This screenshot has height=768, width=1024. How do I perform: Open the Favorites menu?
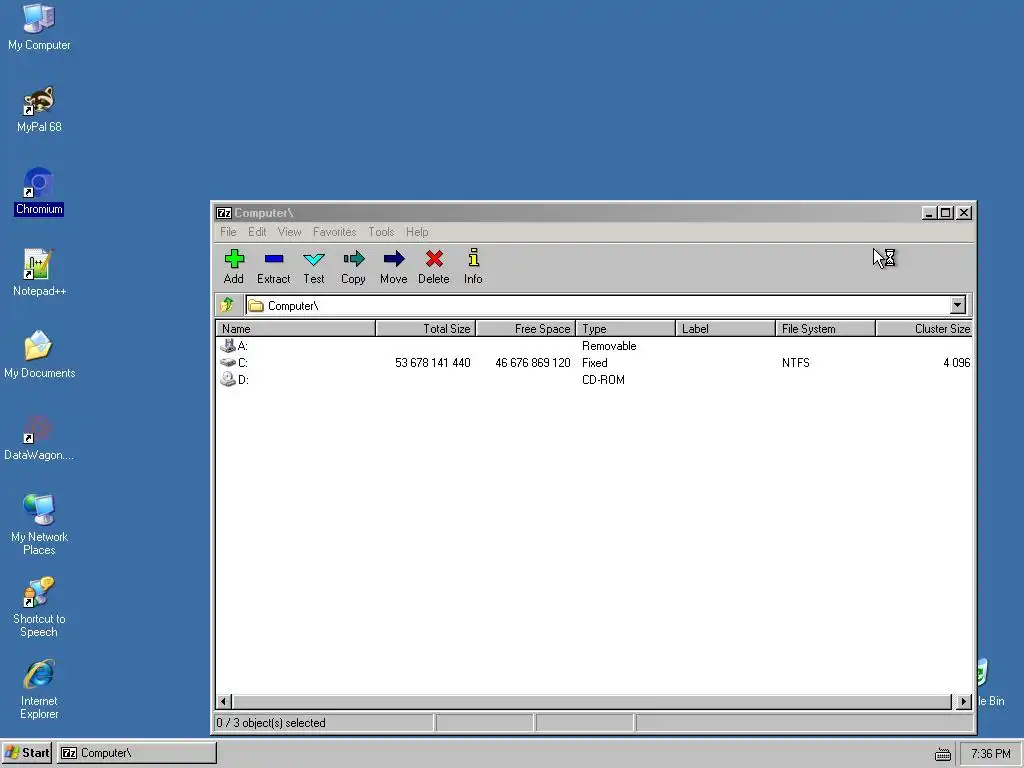pyautogui.click(x=334, y=232)
